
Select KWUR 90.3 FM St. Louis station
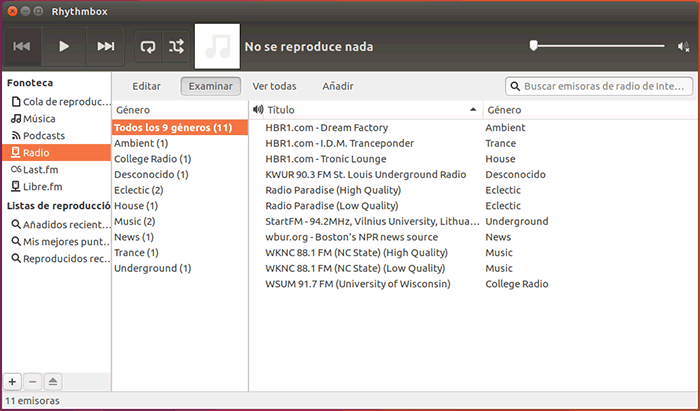point(473,174)
